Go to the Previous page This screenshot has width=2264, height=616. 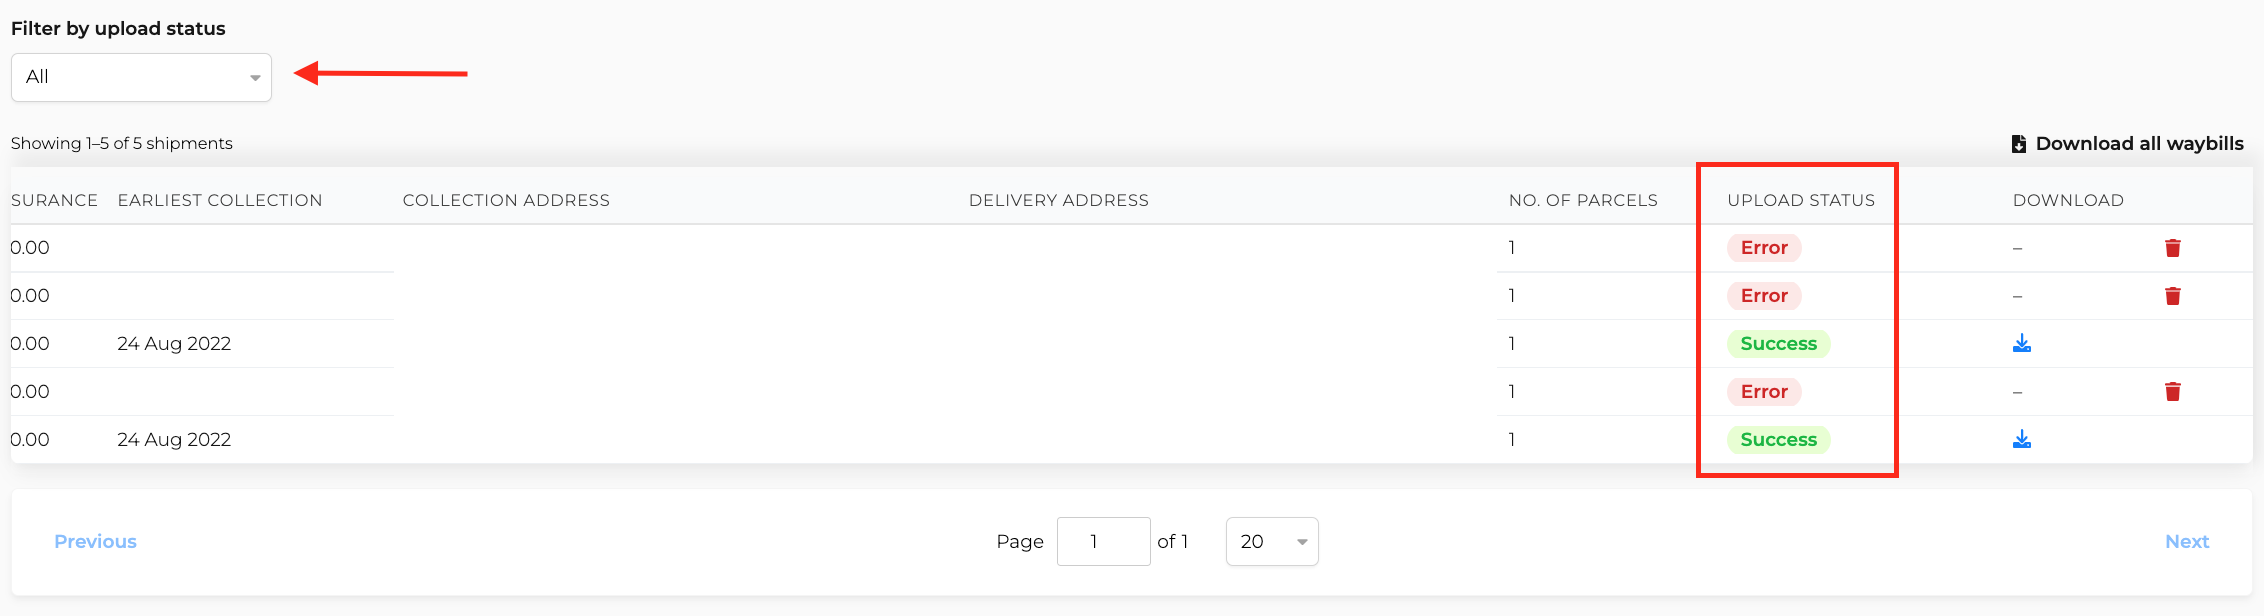click(95, 541)
